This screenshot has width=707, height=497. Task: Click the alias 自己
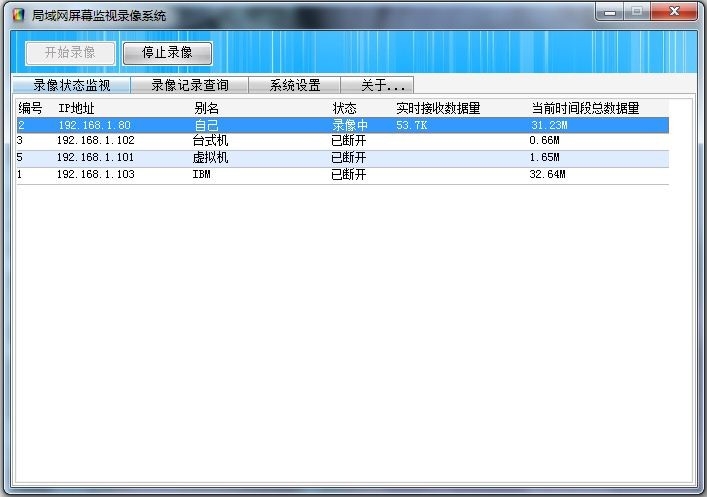tap(207, 125)
